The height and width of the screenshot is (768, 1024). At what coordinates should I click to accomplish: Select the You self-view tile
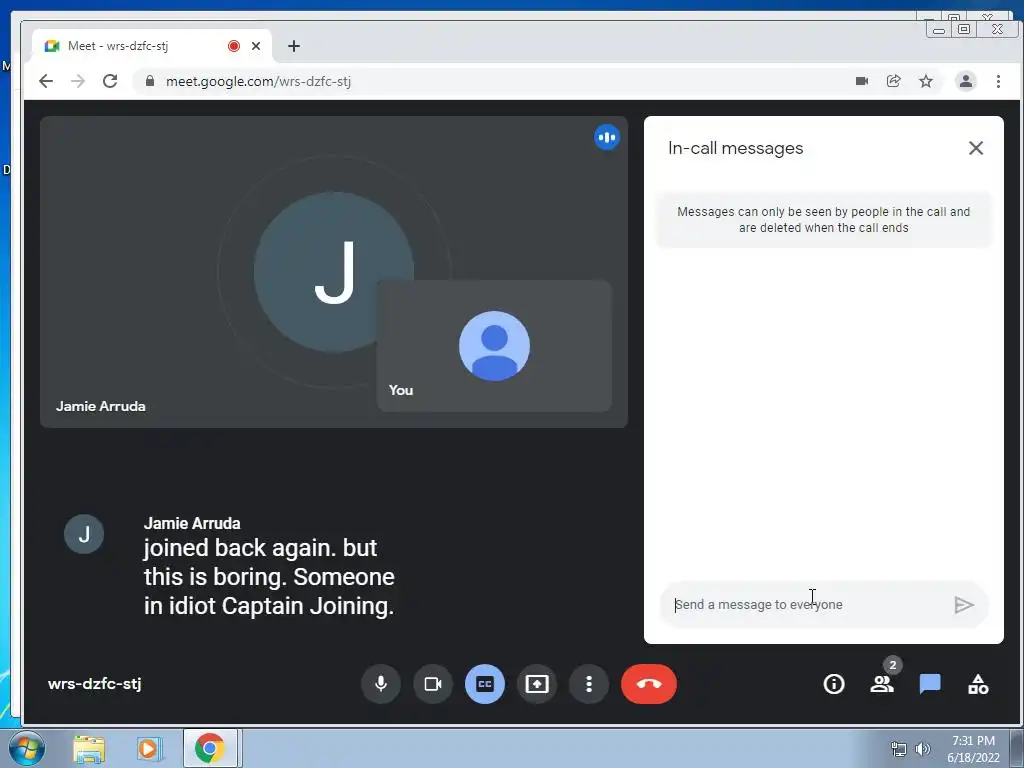pos(494,345)
